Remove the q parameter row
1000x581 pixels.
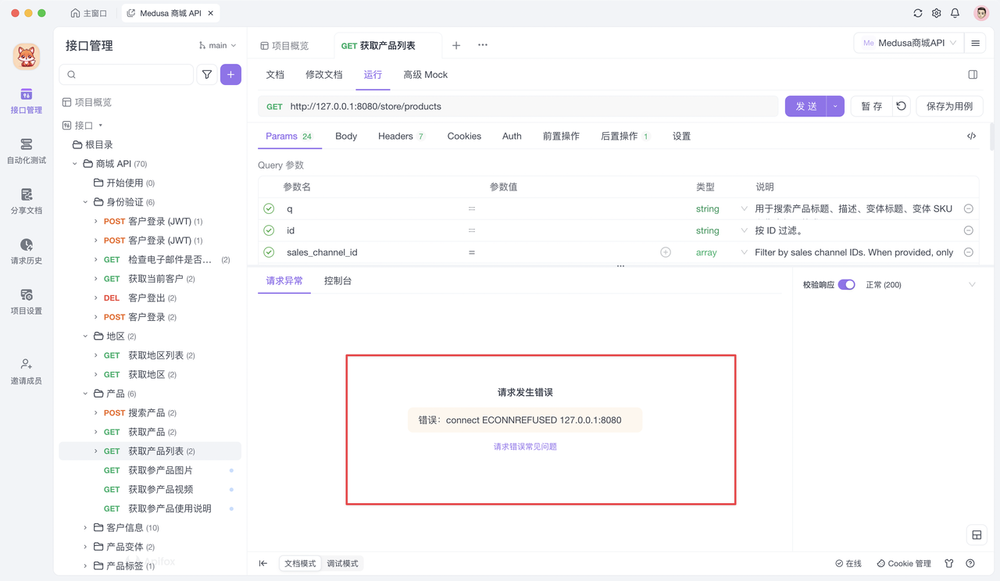[968, 209]
